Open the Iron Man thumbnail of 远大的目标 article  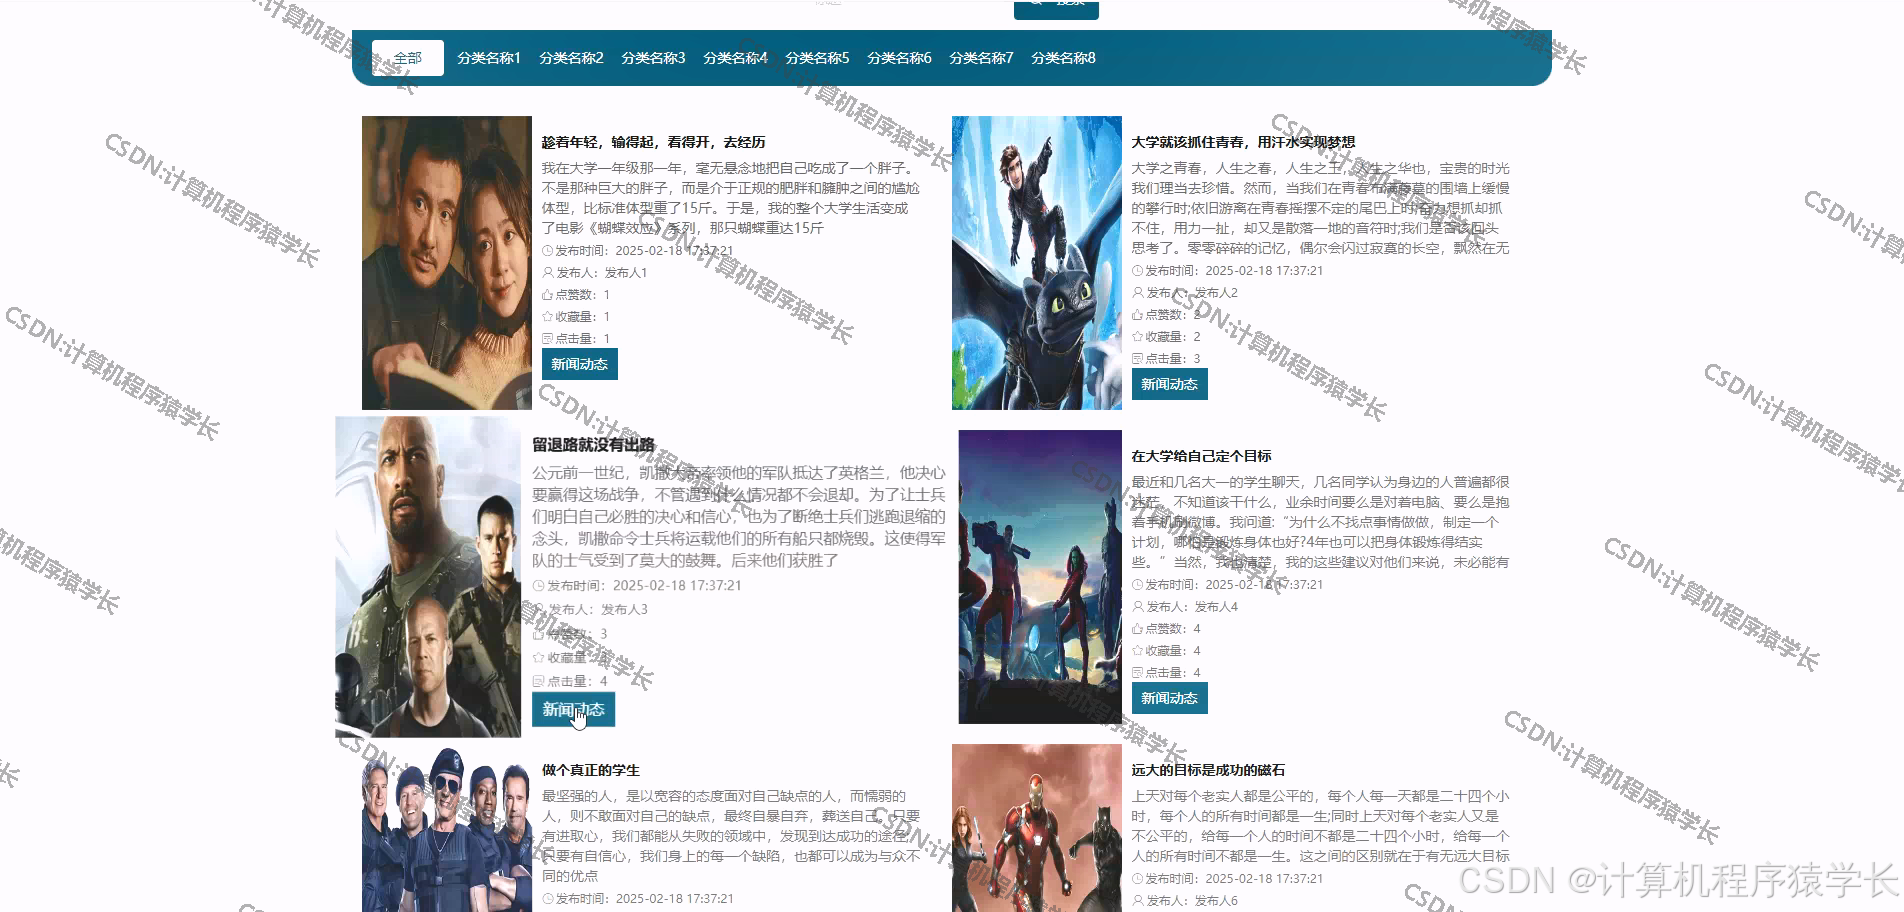1037,828
